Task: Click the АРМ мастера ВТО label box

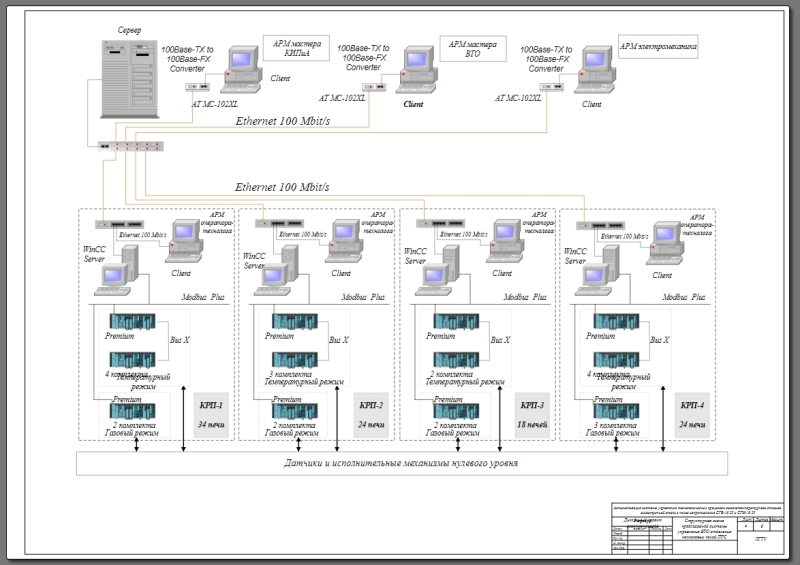Action: point(473,48)
